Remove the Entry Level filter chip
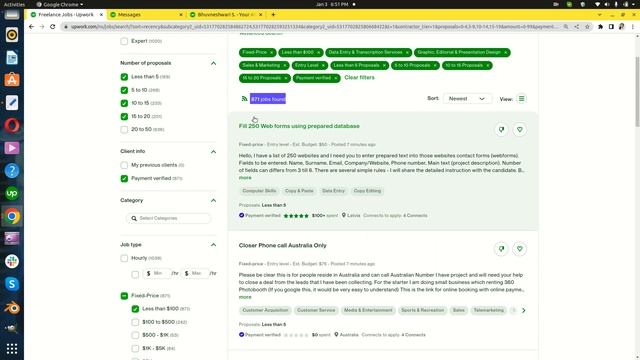 tap(323, 65)
